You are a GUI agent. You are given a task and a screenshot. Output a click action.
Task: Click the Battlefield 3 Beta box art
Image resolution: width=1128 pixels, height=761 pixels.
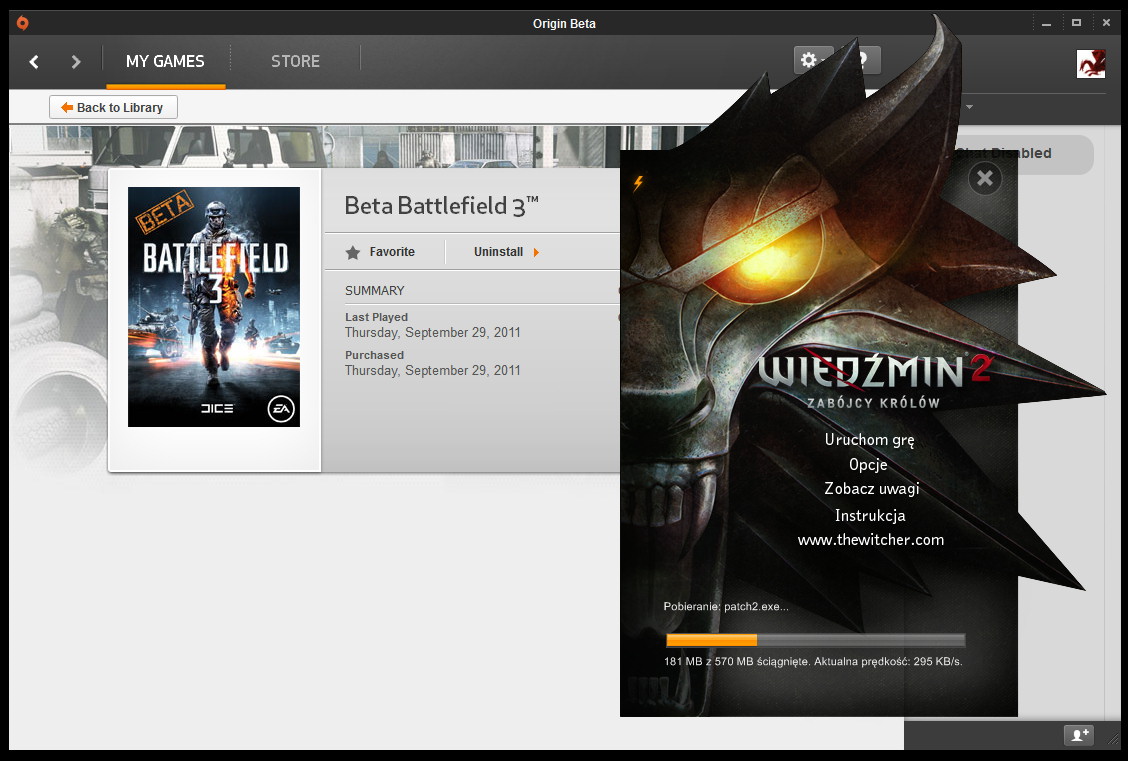(214, 307)
